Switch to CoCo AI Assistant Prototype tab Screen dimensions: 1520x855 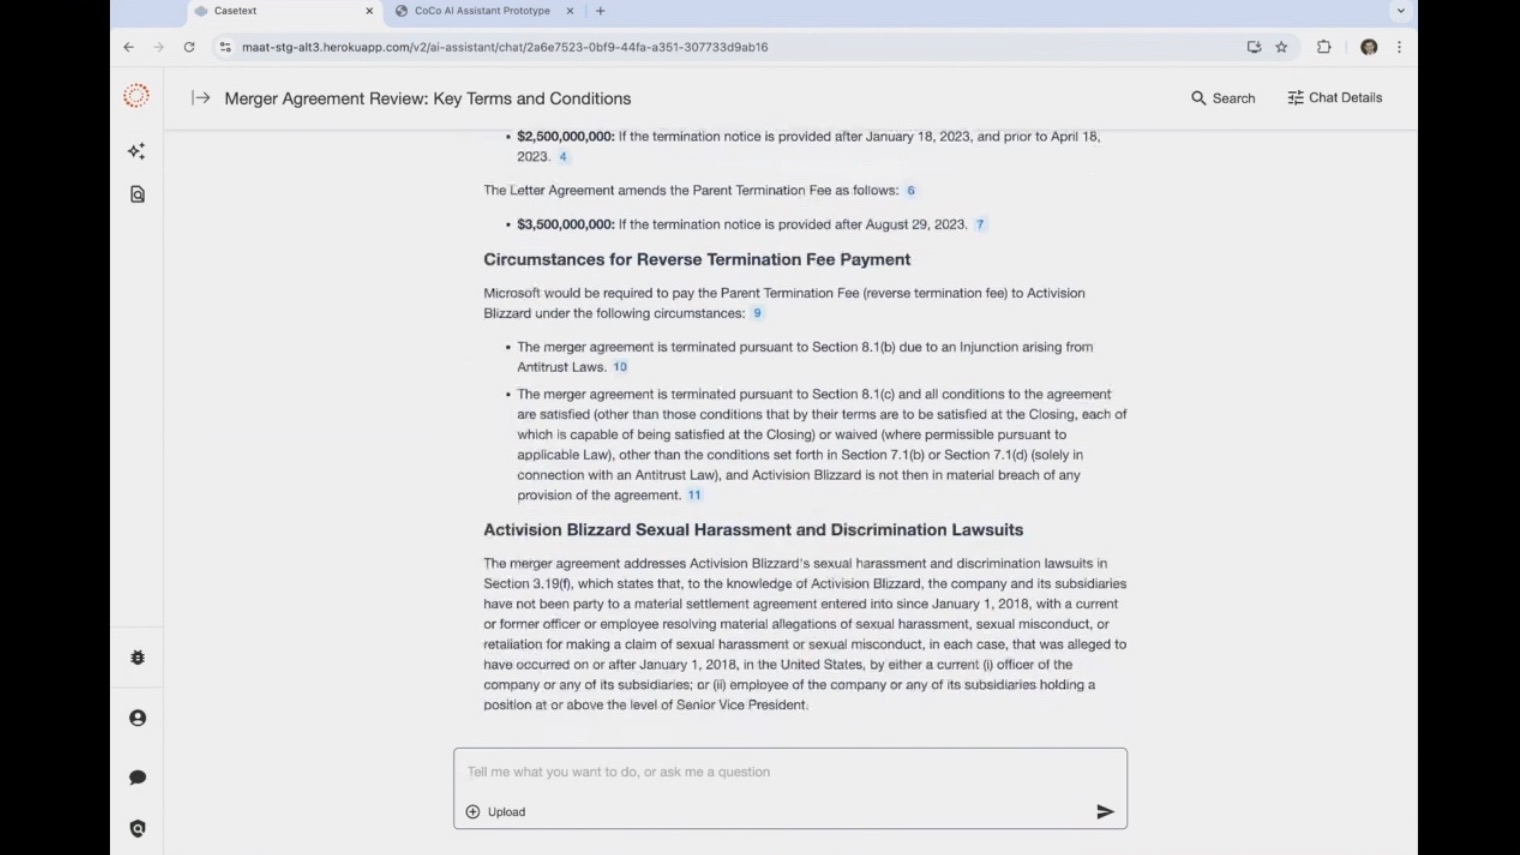click(x=484, y=11)
